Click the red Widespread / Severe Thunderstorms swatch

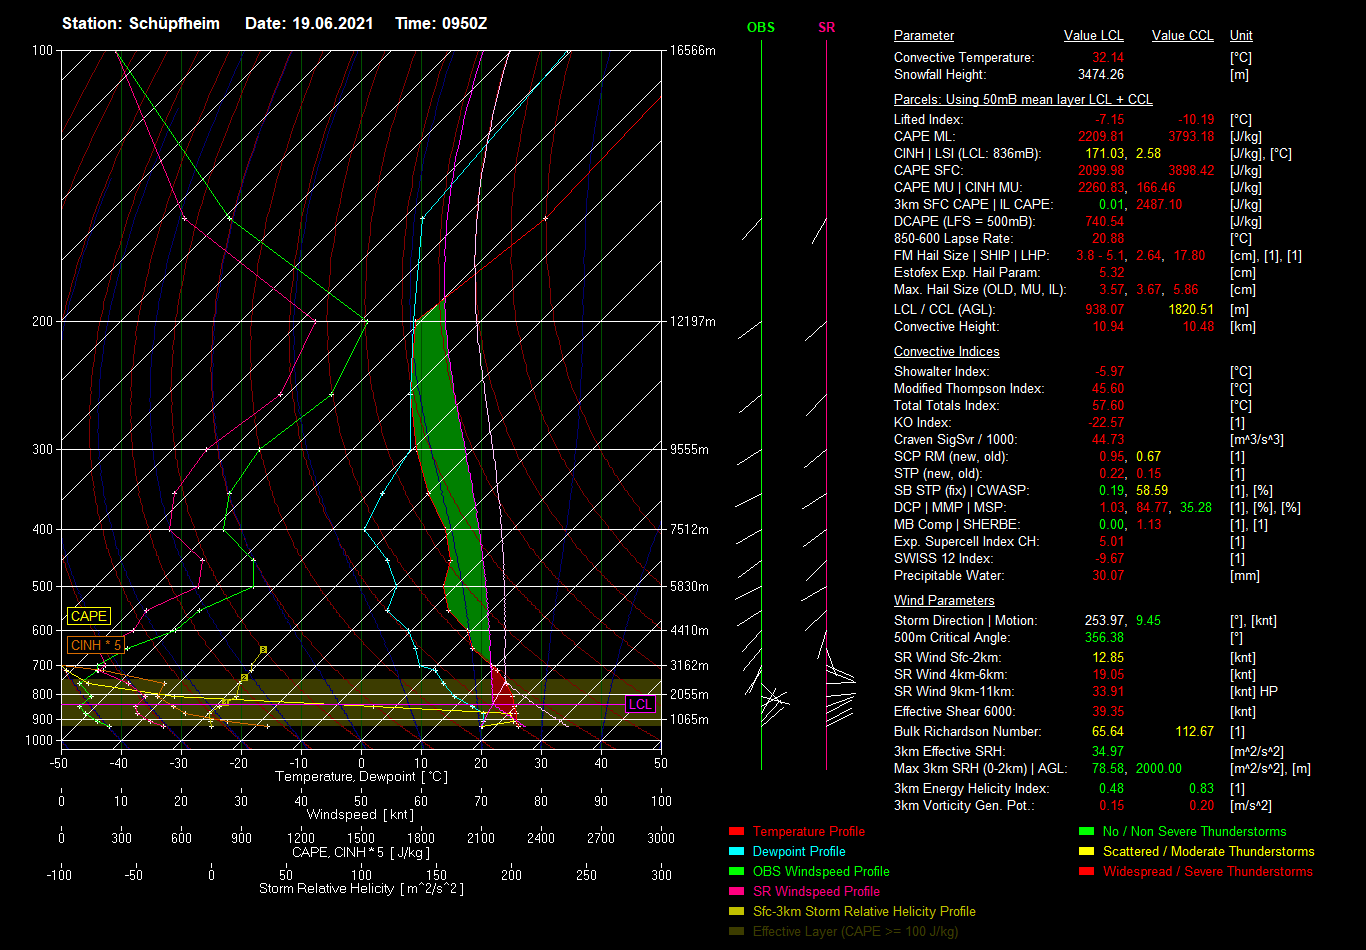[x=1087, y=872]
